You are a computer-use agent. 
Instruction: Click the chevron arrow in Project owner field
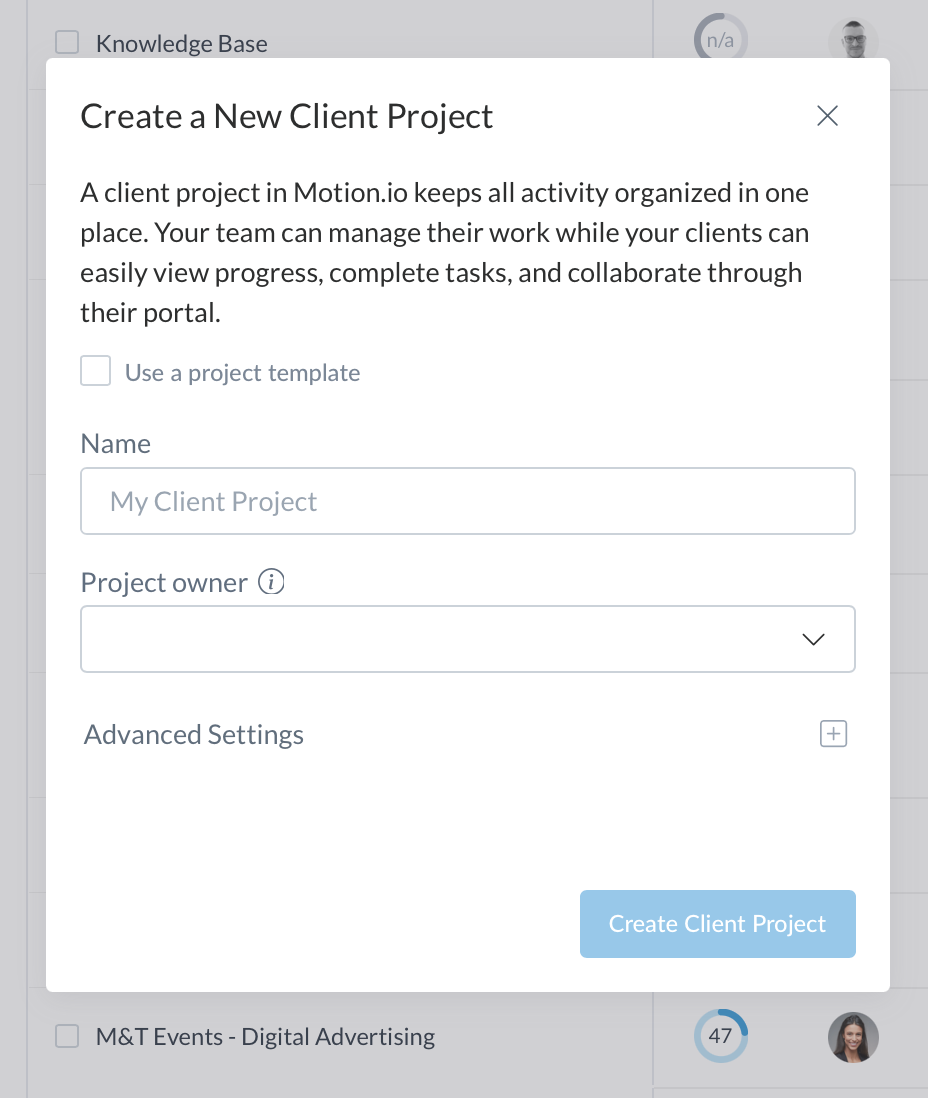(814, 639)
